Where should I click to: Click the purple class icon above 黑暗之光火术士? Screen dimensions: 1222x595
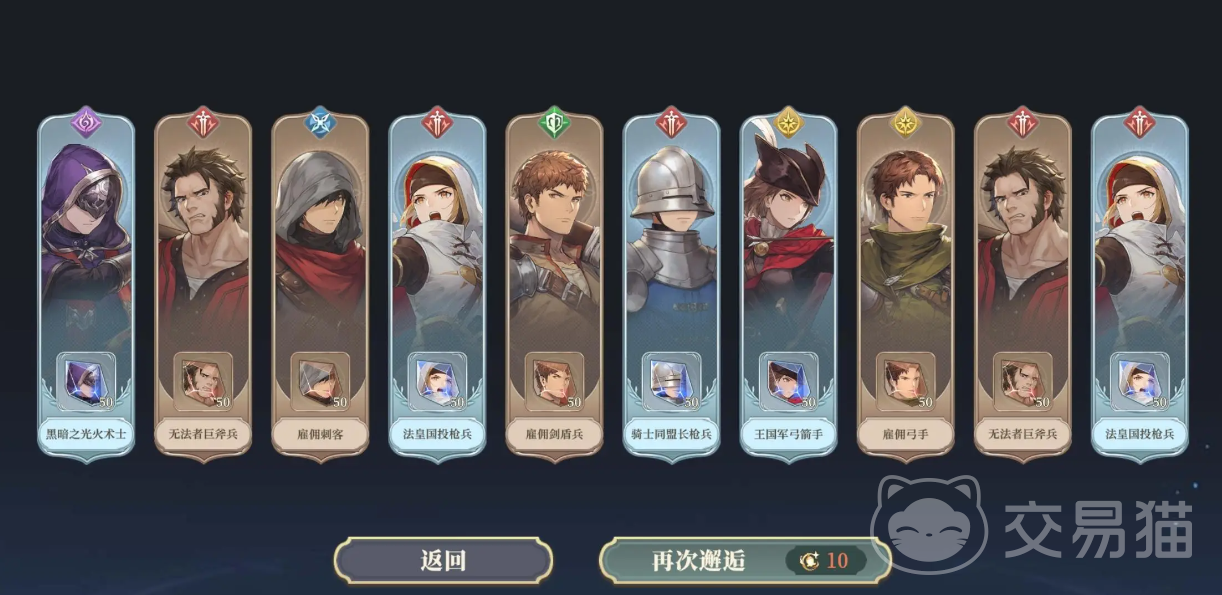click(86, 122)
